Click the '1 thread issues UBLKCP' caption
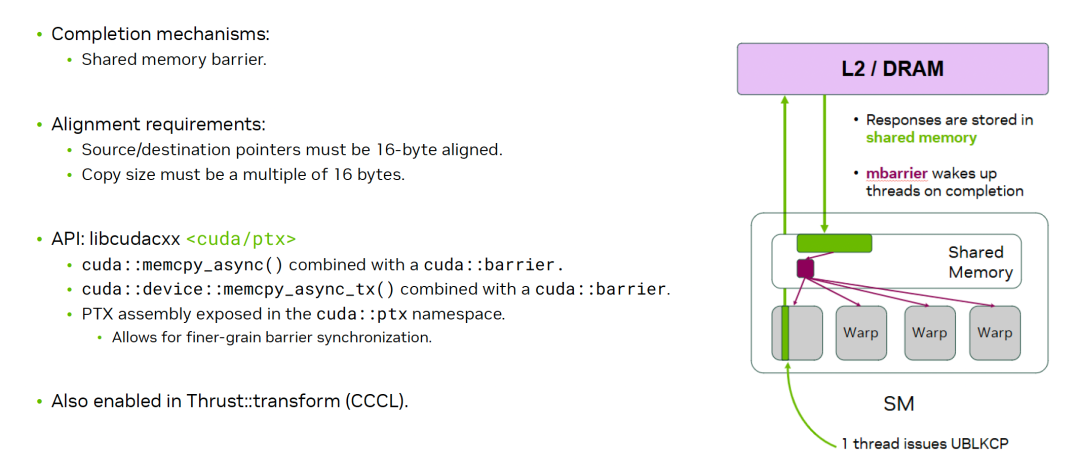Viewport: 1080px width, 466px height. pyautogui.click(x=924, y=444)
